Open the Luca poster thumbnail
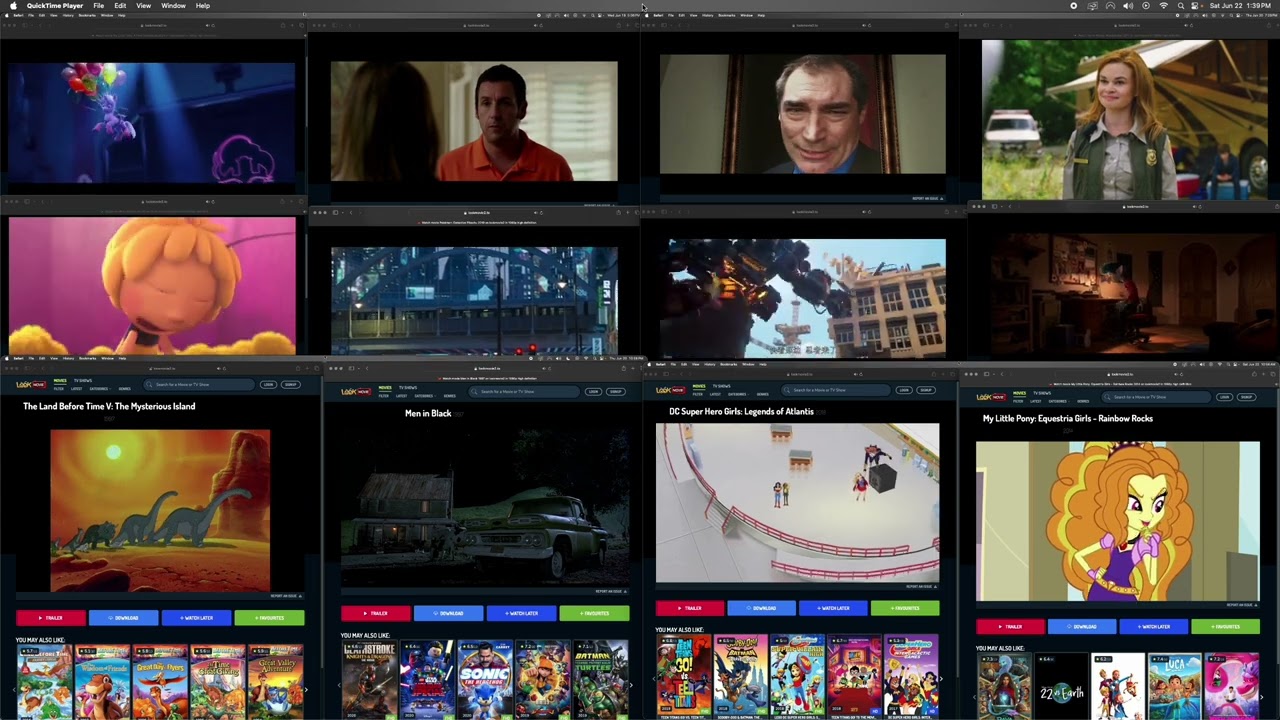This screenshot has width=1280, height=720. pyautogui.click(x=1175, y=687)
